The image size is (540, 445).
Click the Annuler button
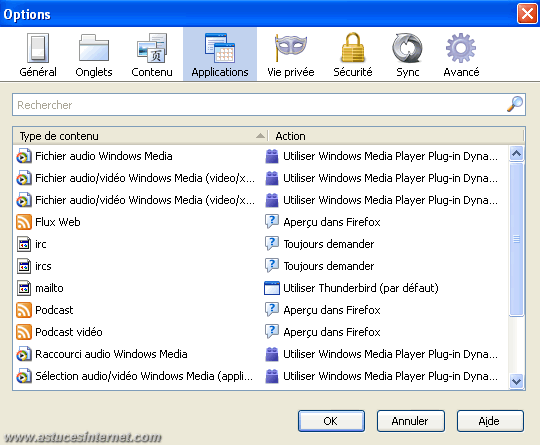411,421
